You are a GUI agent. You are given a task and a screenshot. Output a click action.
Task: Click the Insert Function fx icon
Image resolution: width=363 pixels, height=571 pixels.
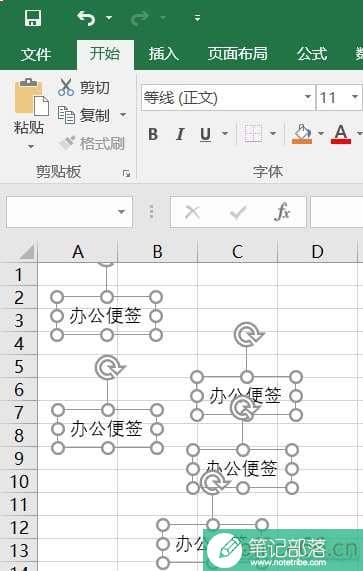point(283,212)
